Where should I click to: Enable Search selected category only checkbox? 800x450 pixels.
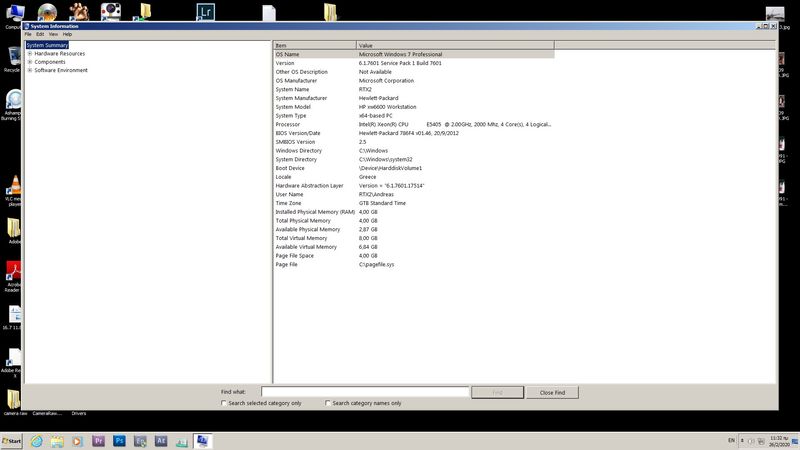tap(224, 403)
